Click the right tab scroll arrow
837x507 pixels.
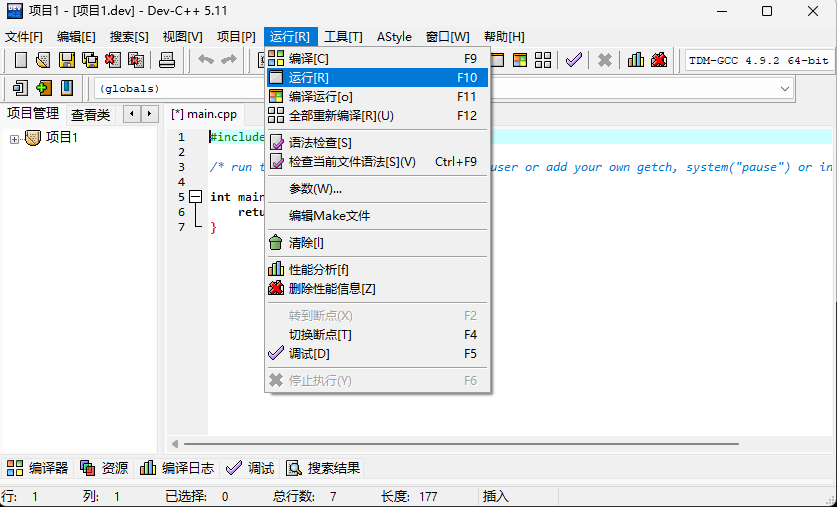click(x=150, y=114)
